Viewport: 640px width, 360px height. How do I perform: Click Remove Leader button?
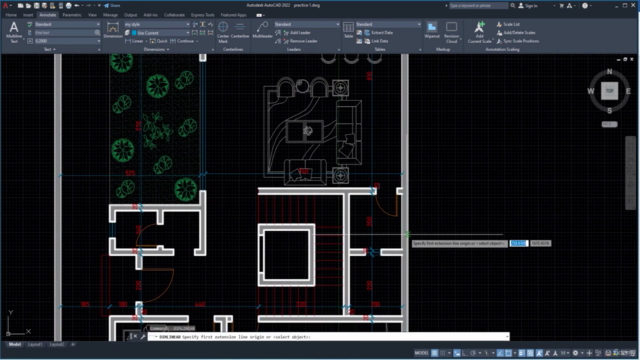tap(300, 41)
